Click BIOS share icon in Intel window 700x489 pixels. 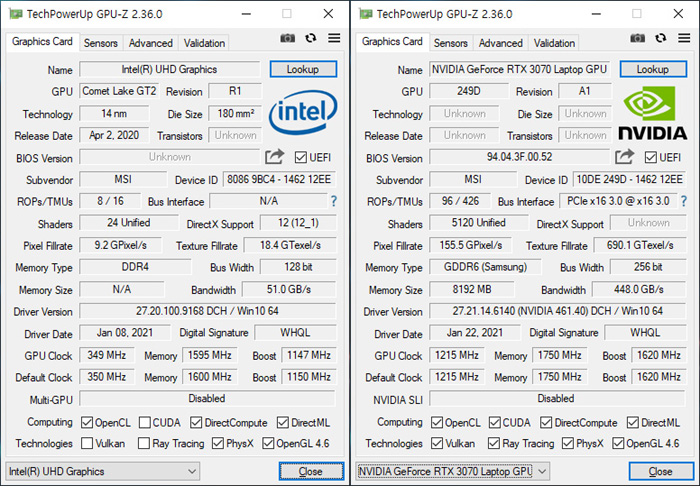[274, 157]
